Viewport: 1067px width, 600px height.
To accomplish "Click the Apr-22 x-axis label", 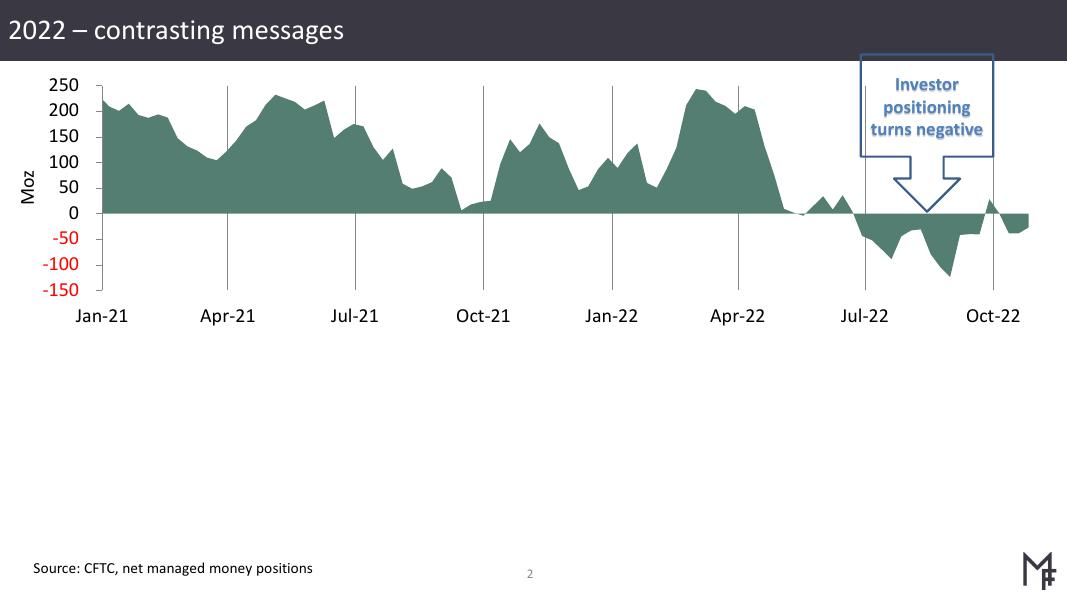I will (x=737, y=316).
